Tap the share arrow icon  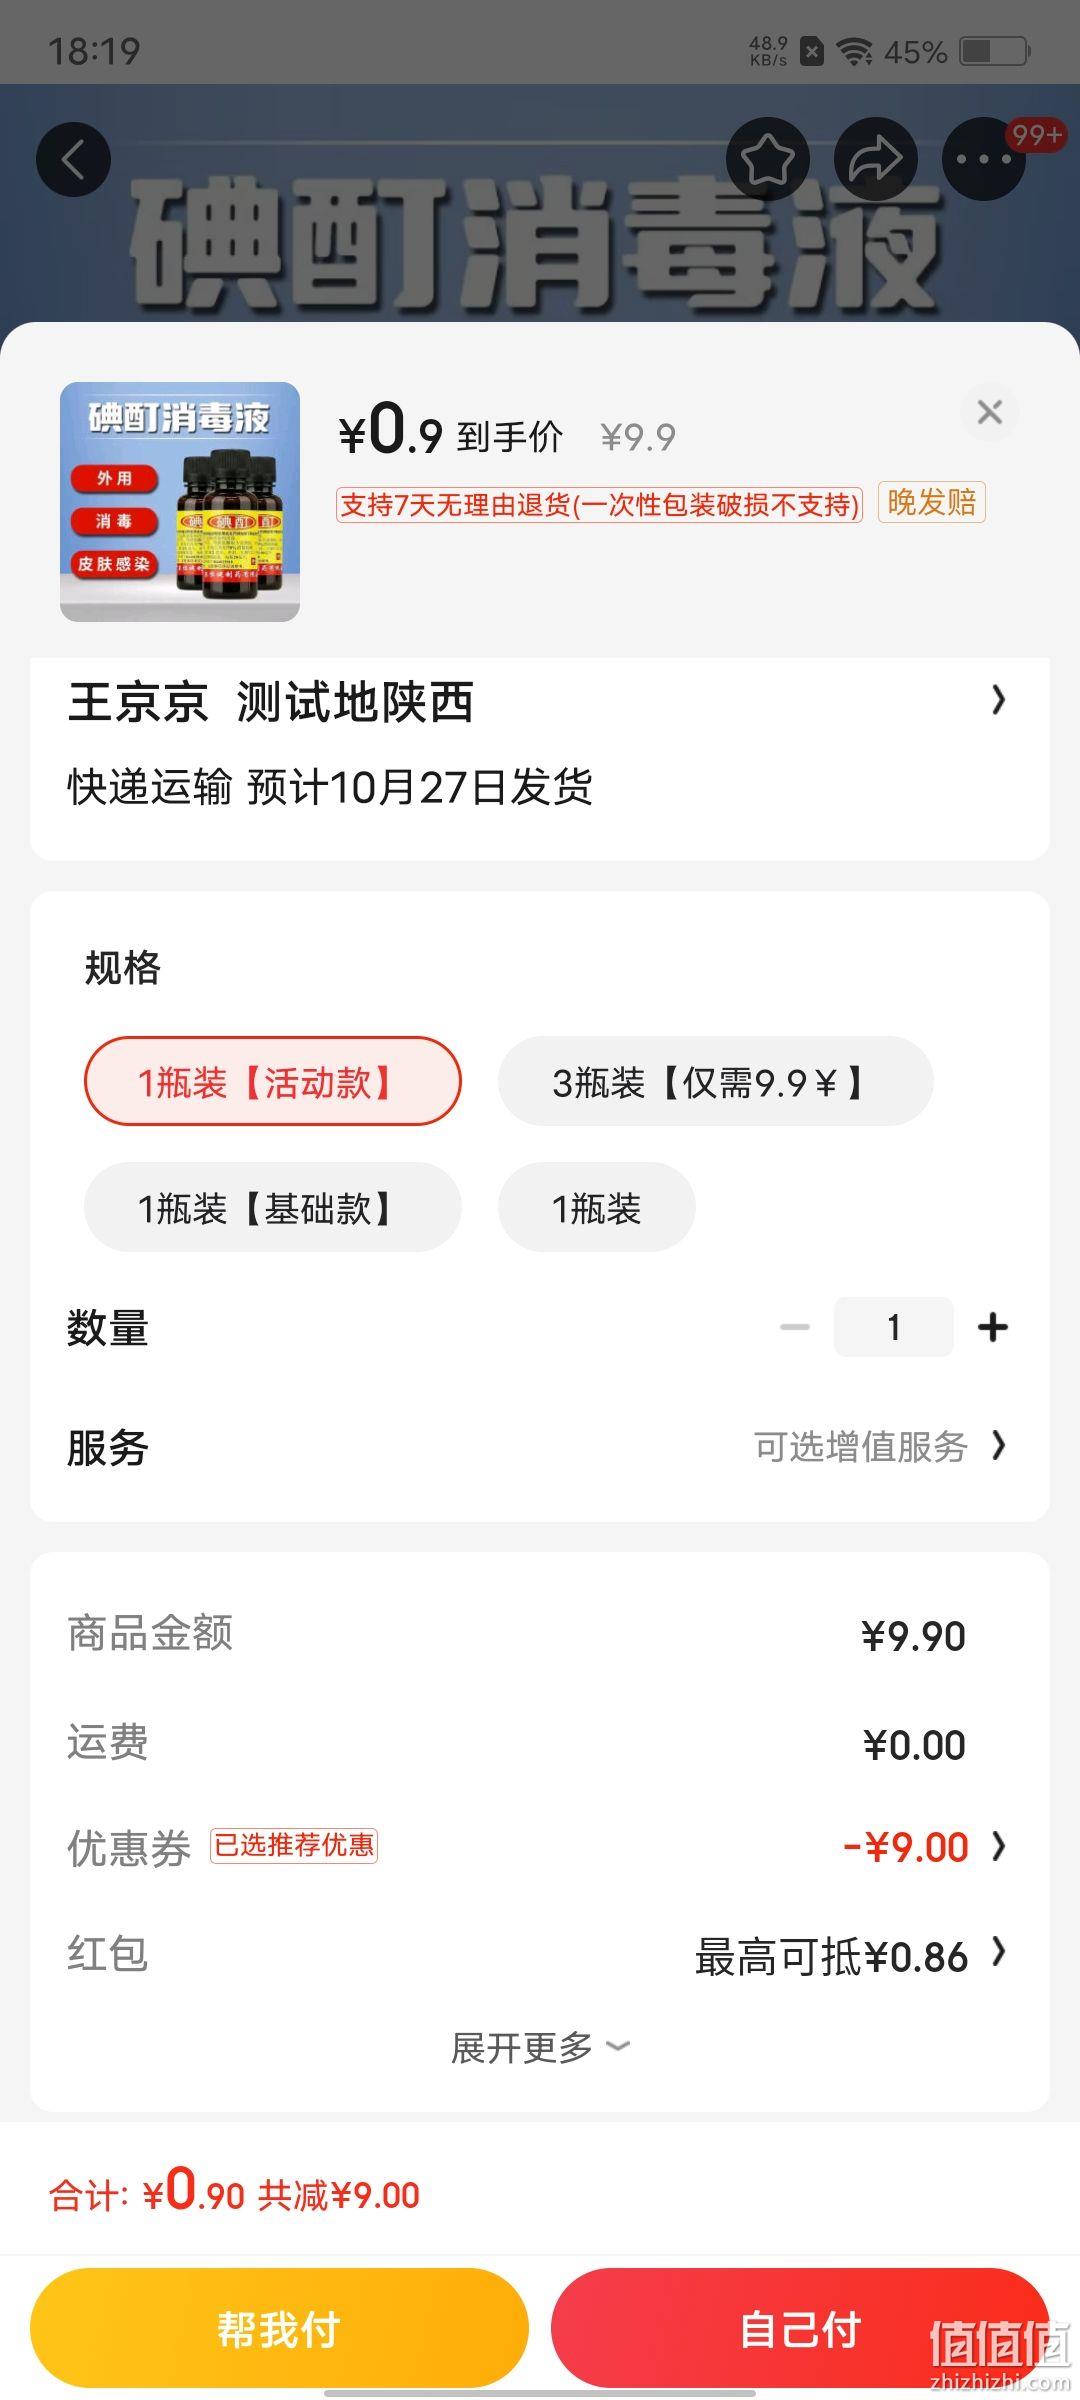(x=875, y=158)
